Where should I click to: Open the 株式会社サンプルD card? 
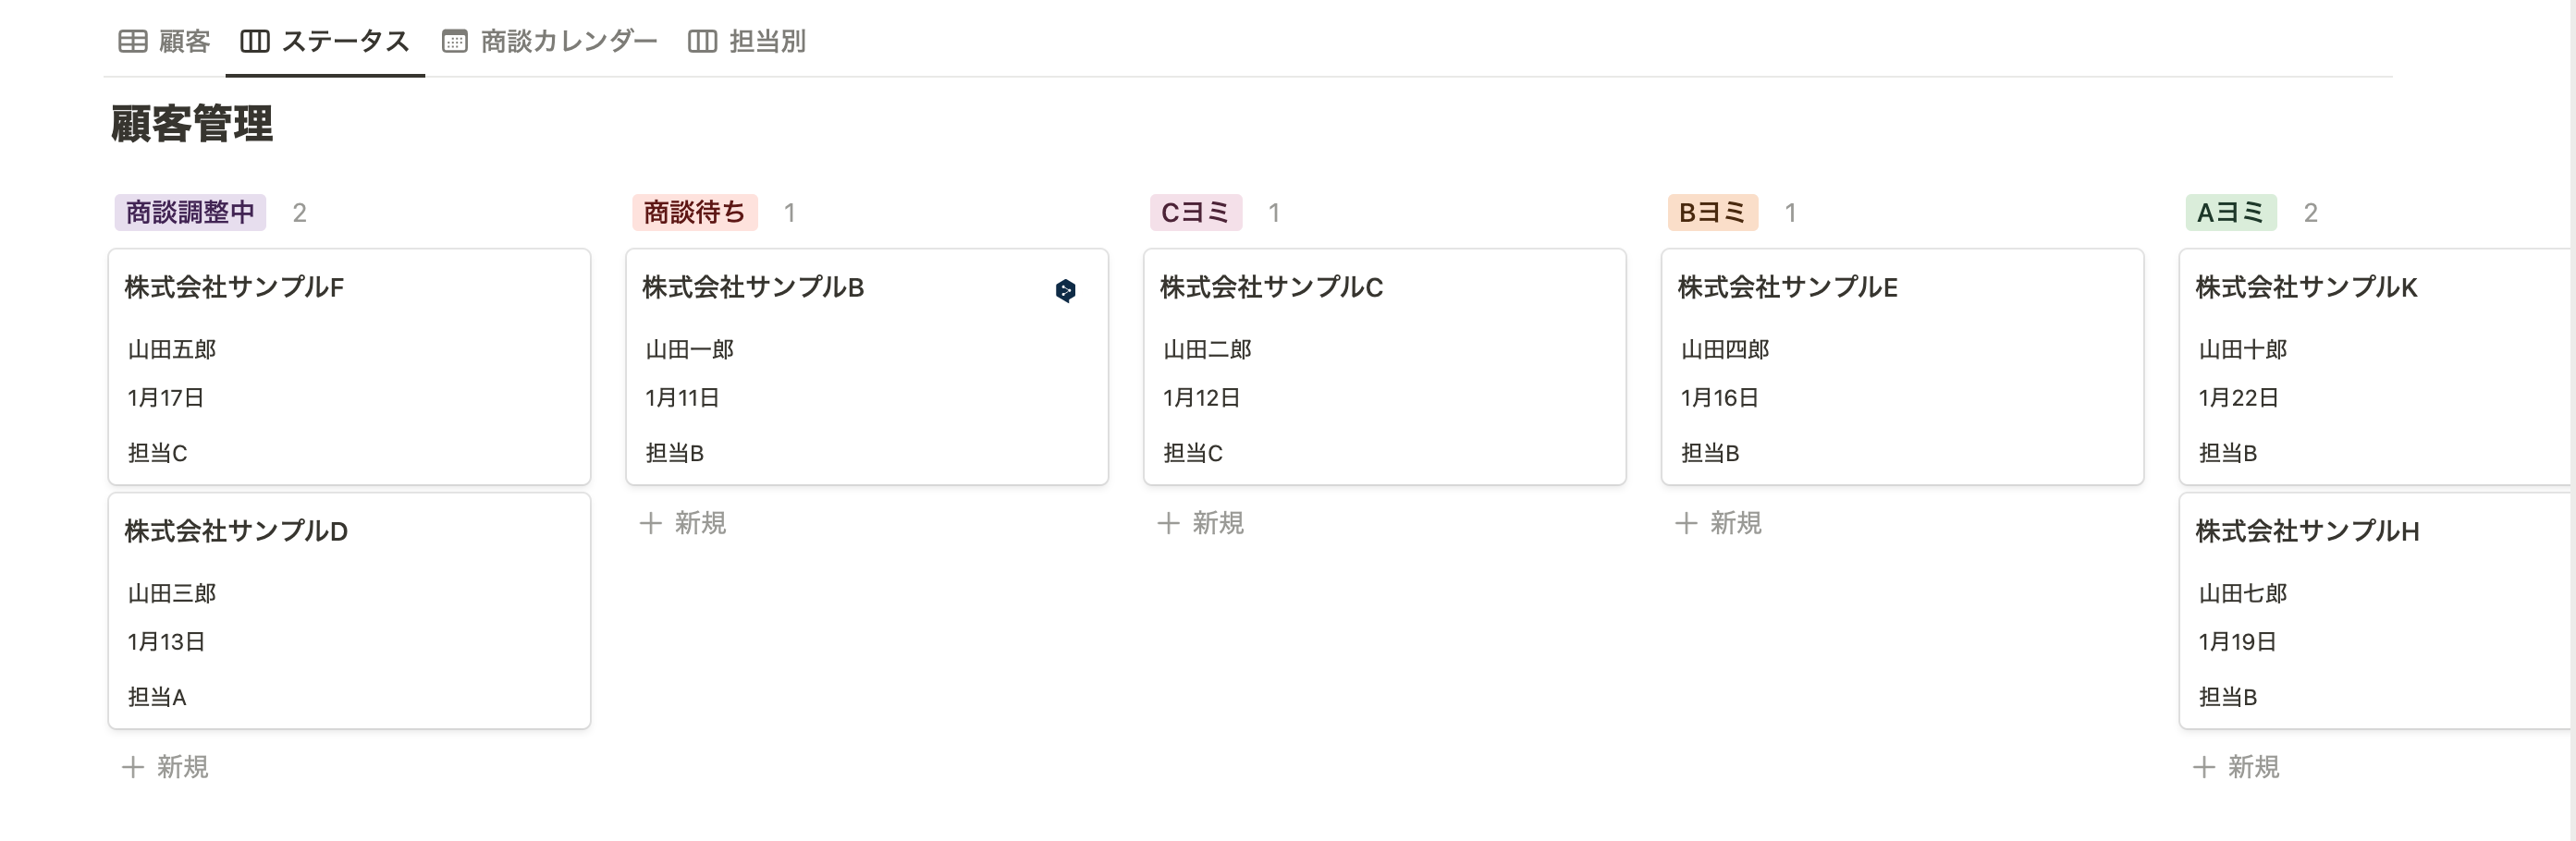coord(349,611)
